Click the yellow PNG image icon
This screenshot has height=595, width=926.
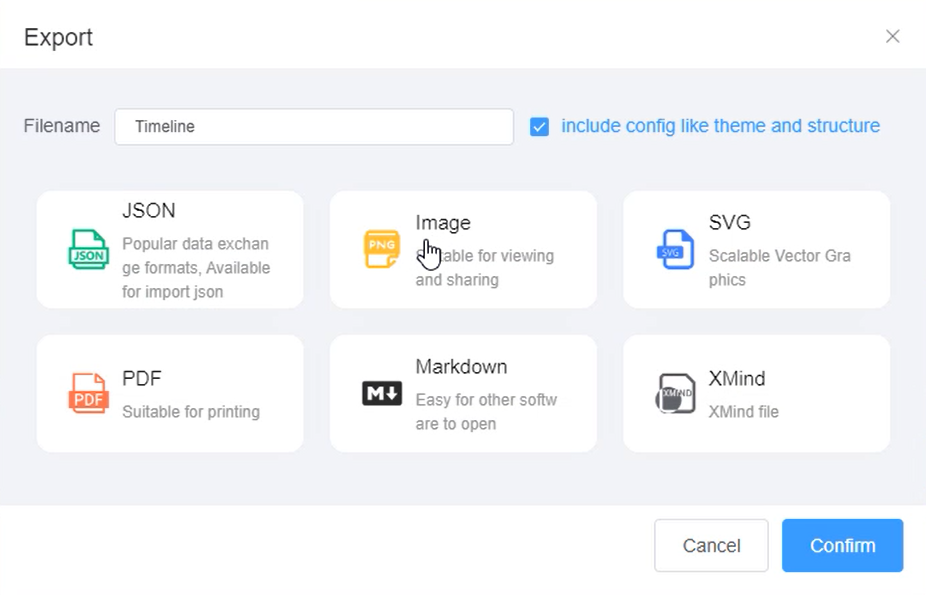click(381, 250)
